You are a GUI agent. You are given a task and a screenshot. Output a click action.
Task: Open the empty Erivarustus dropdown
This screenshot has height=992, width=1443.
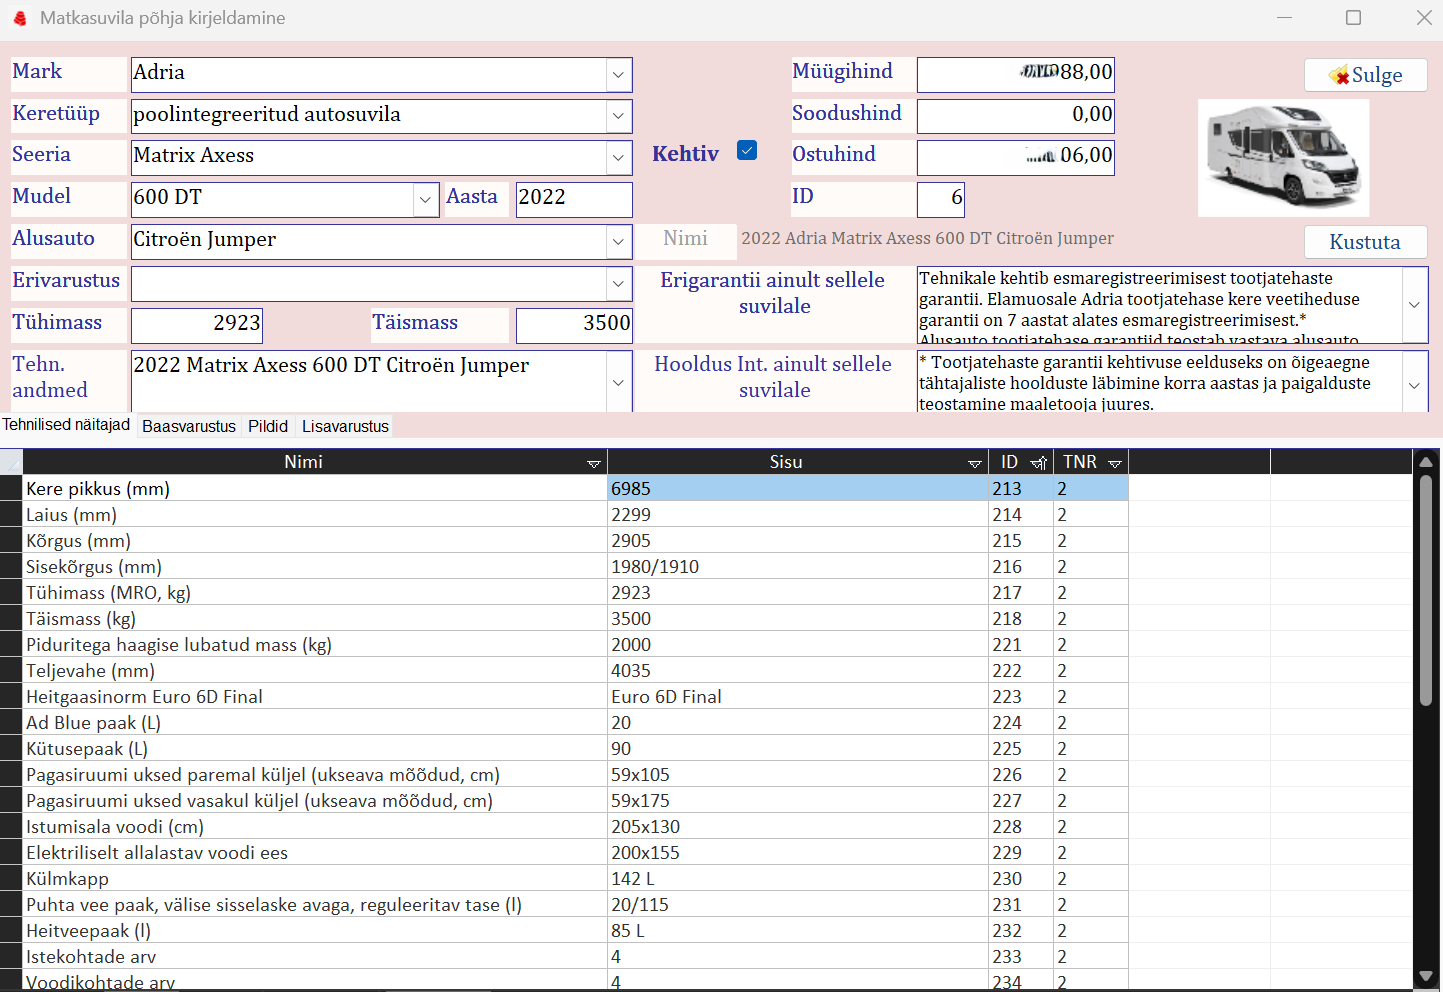point(618,283)
